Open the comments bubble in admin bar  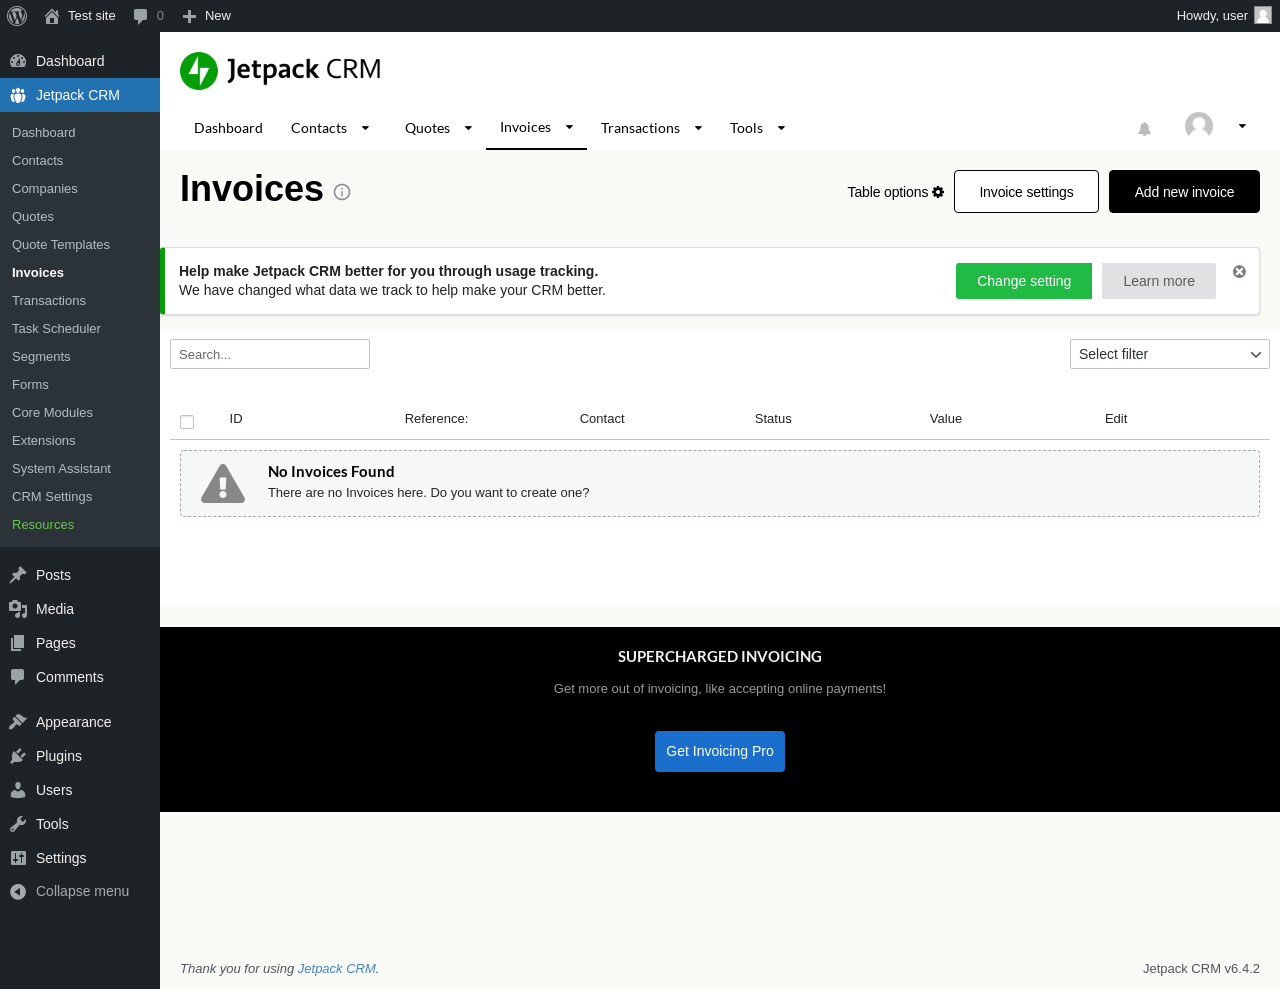(141, 16)
